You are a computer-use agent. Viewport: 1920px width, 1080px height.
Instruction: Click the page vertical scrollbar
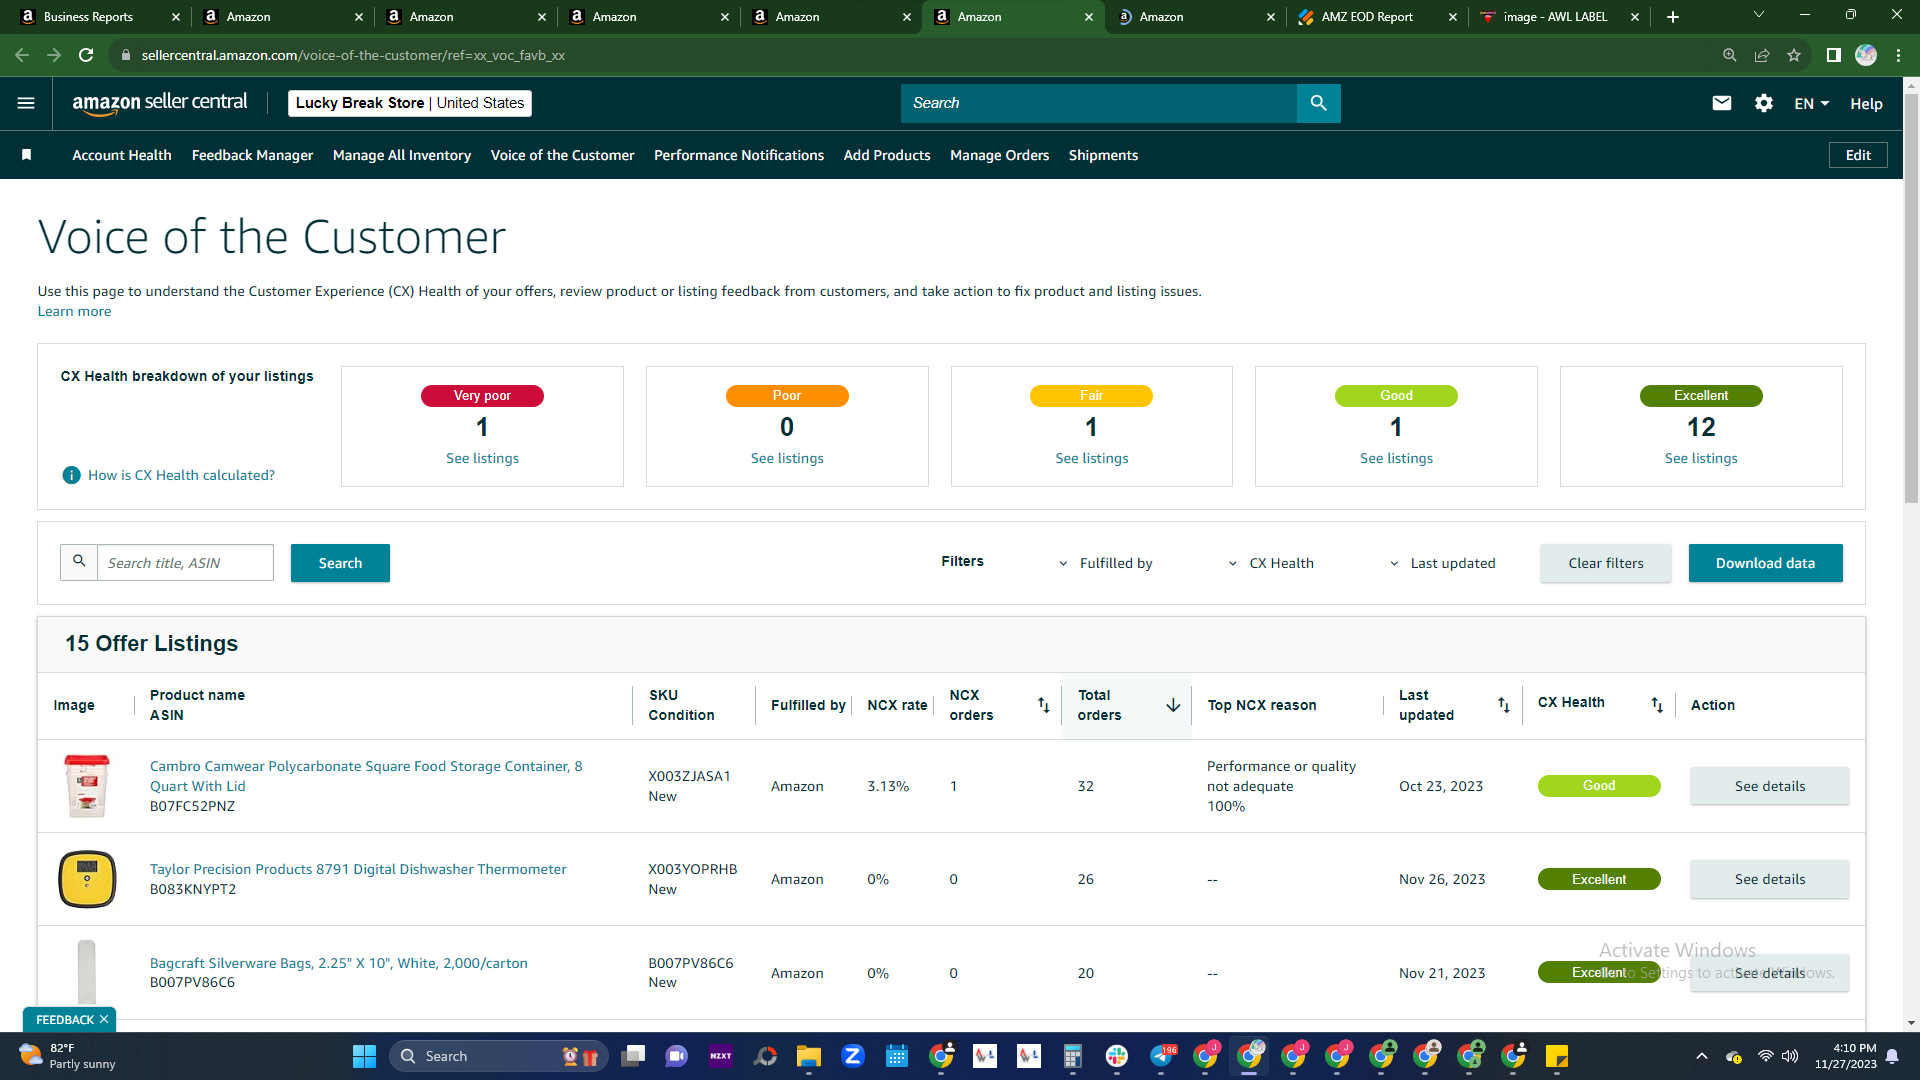click(1911, 297)
